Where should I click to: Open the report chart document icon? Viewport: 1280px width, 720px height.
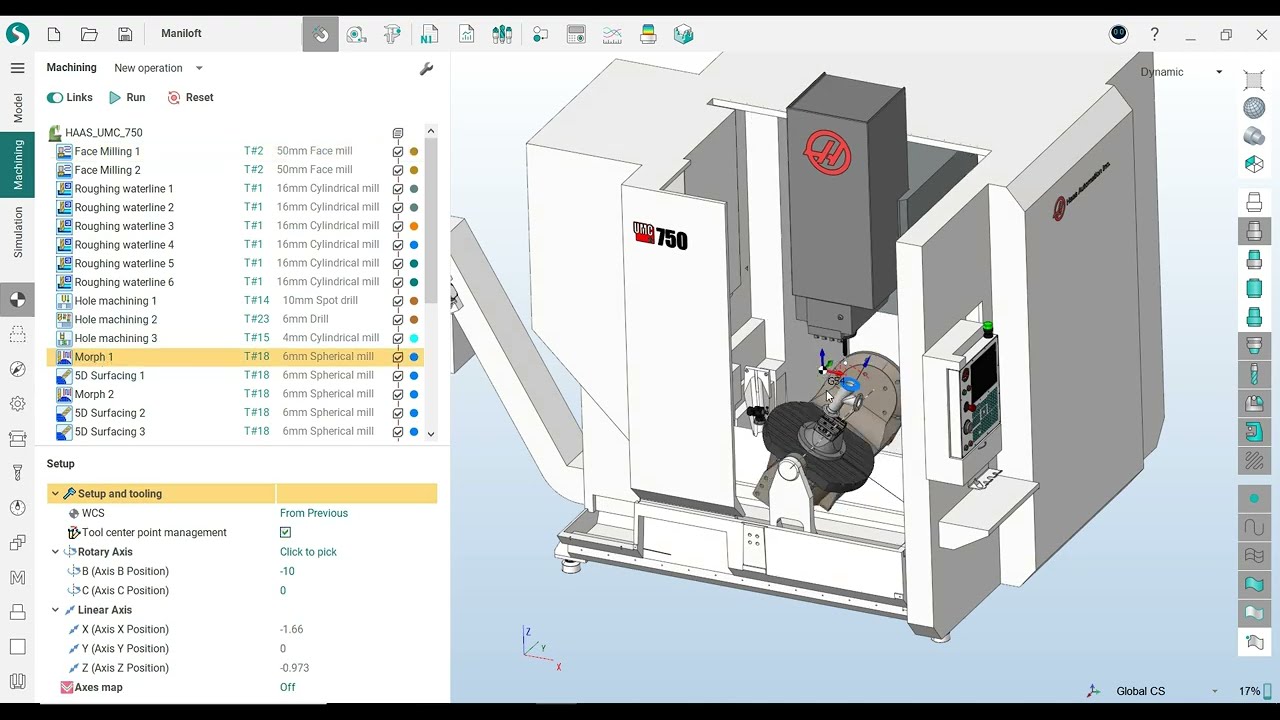point(466,34)
